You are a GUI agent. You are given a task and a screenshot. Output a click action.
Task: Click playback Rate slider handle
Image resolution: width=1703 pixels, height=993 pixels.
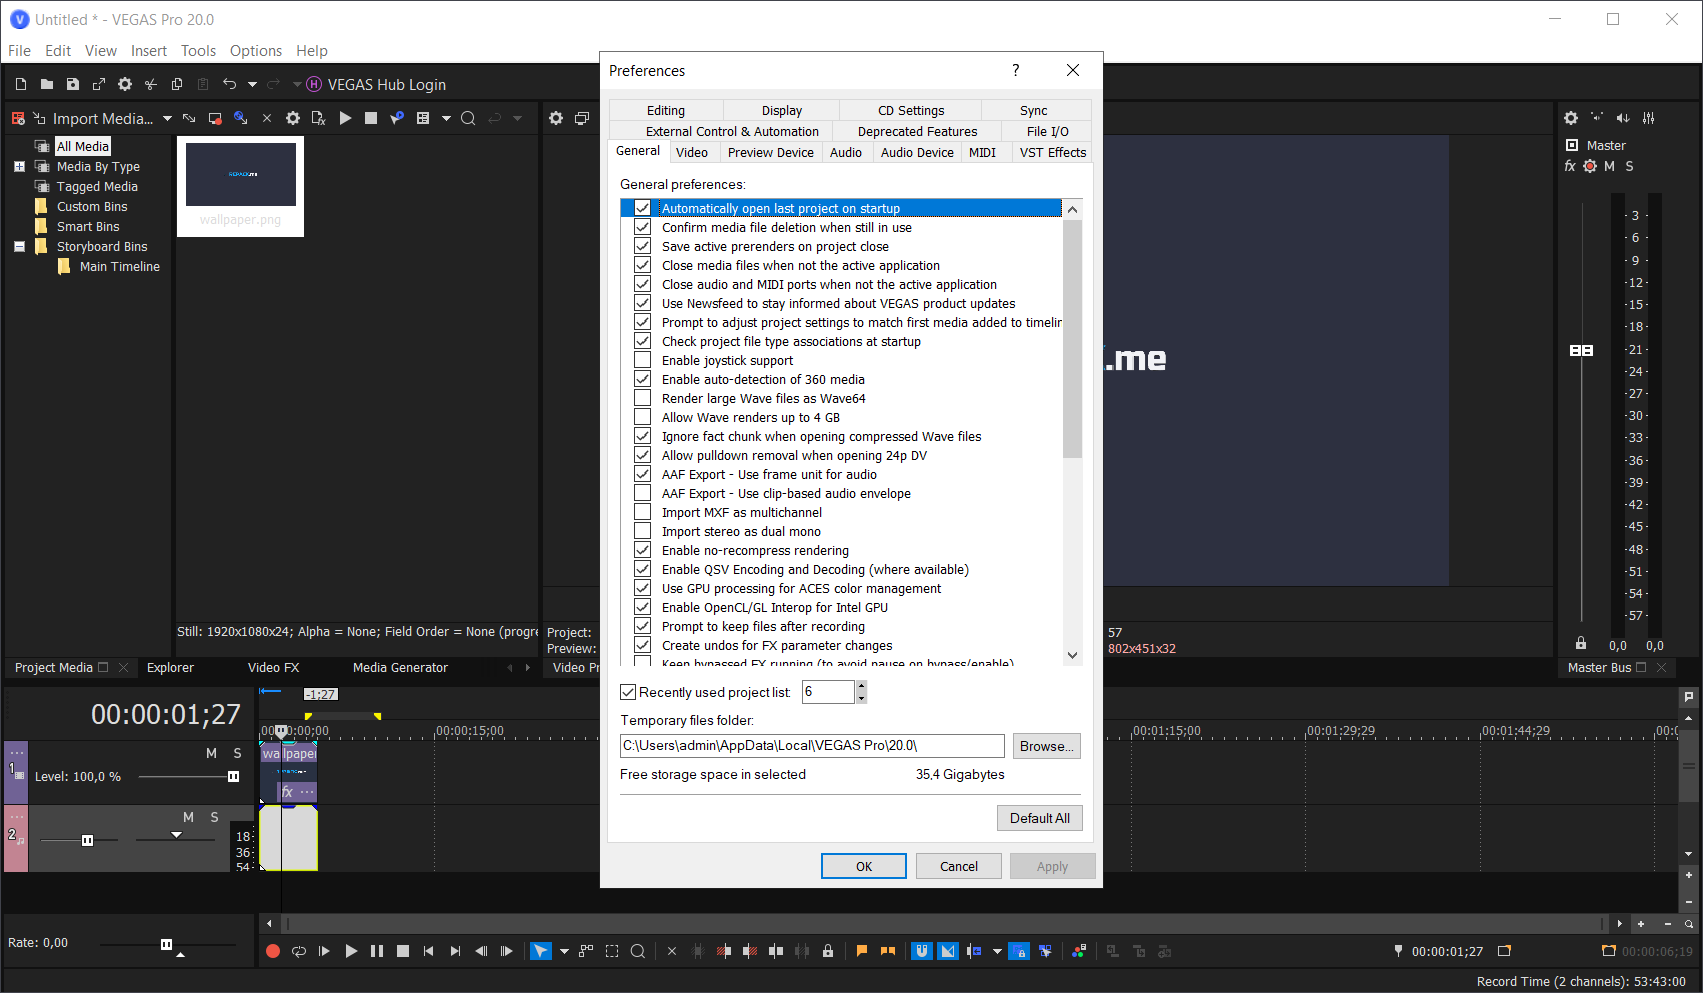(166, 944)
